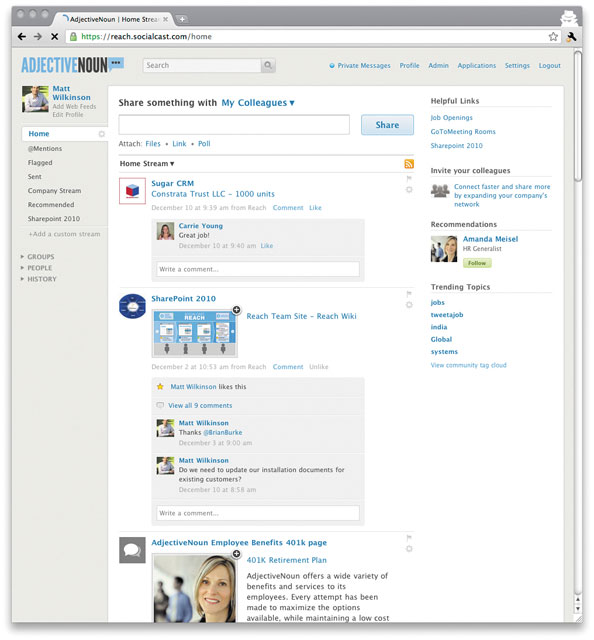594x640 pixels.
Task: Select @Mentions in the sidebar
Action: click(45, 149)
